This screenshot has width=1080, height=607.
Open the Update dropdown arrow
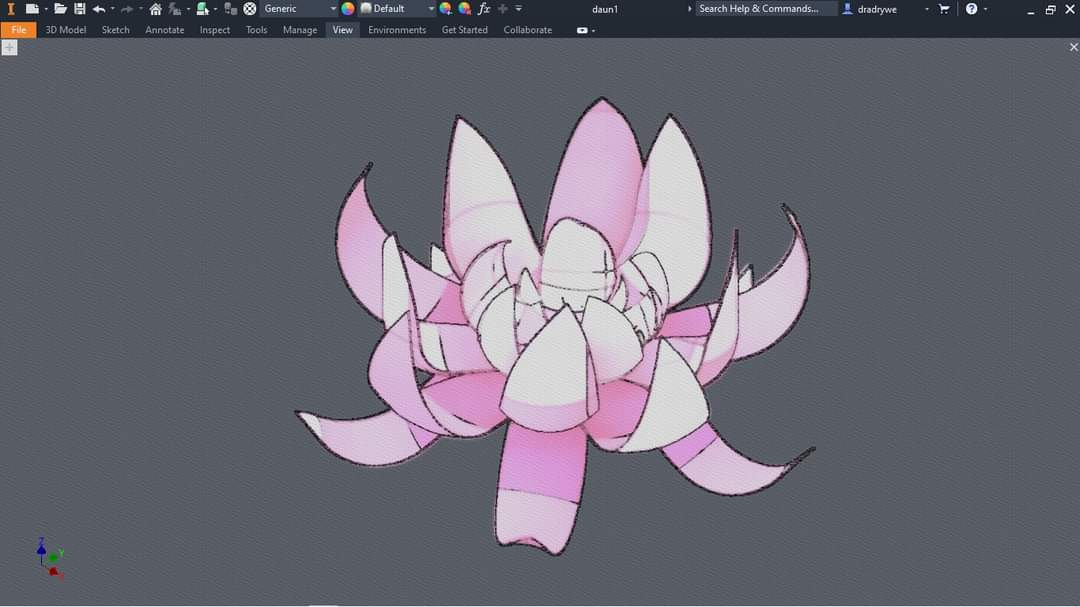pyautogui.click(x=188, y=9)
